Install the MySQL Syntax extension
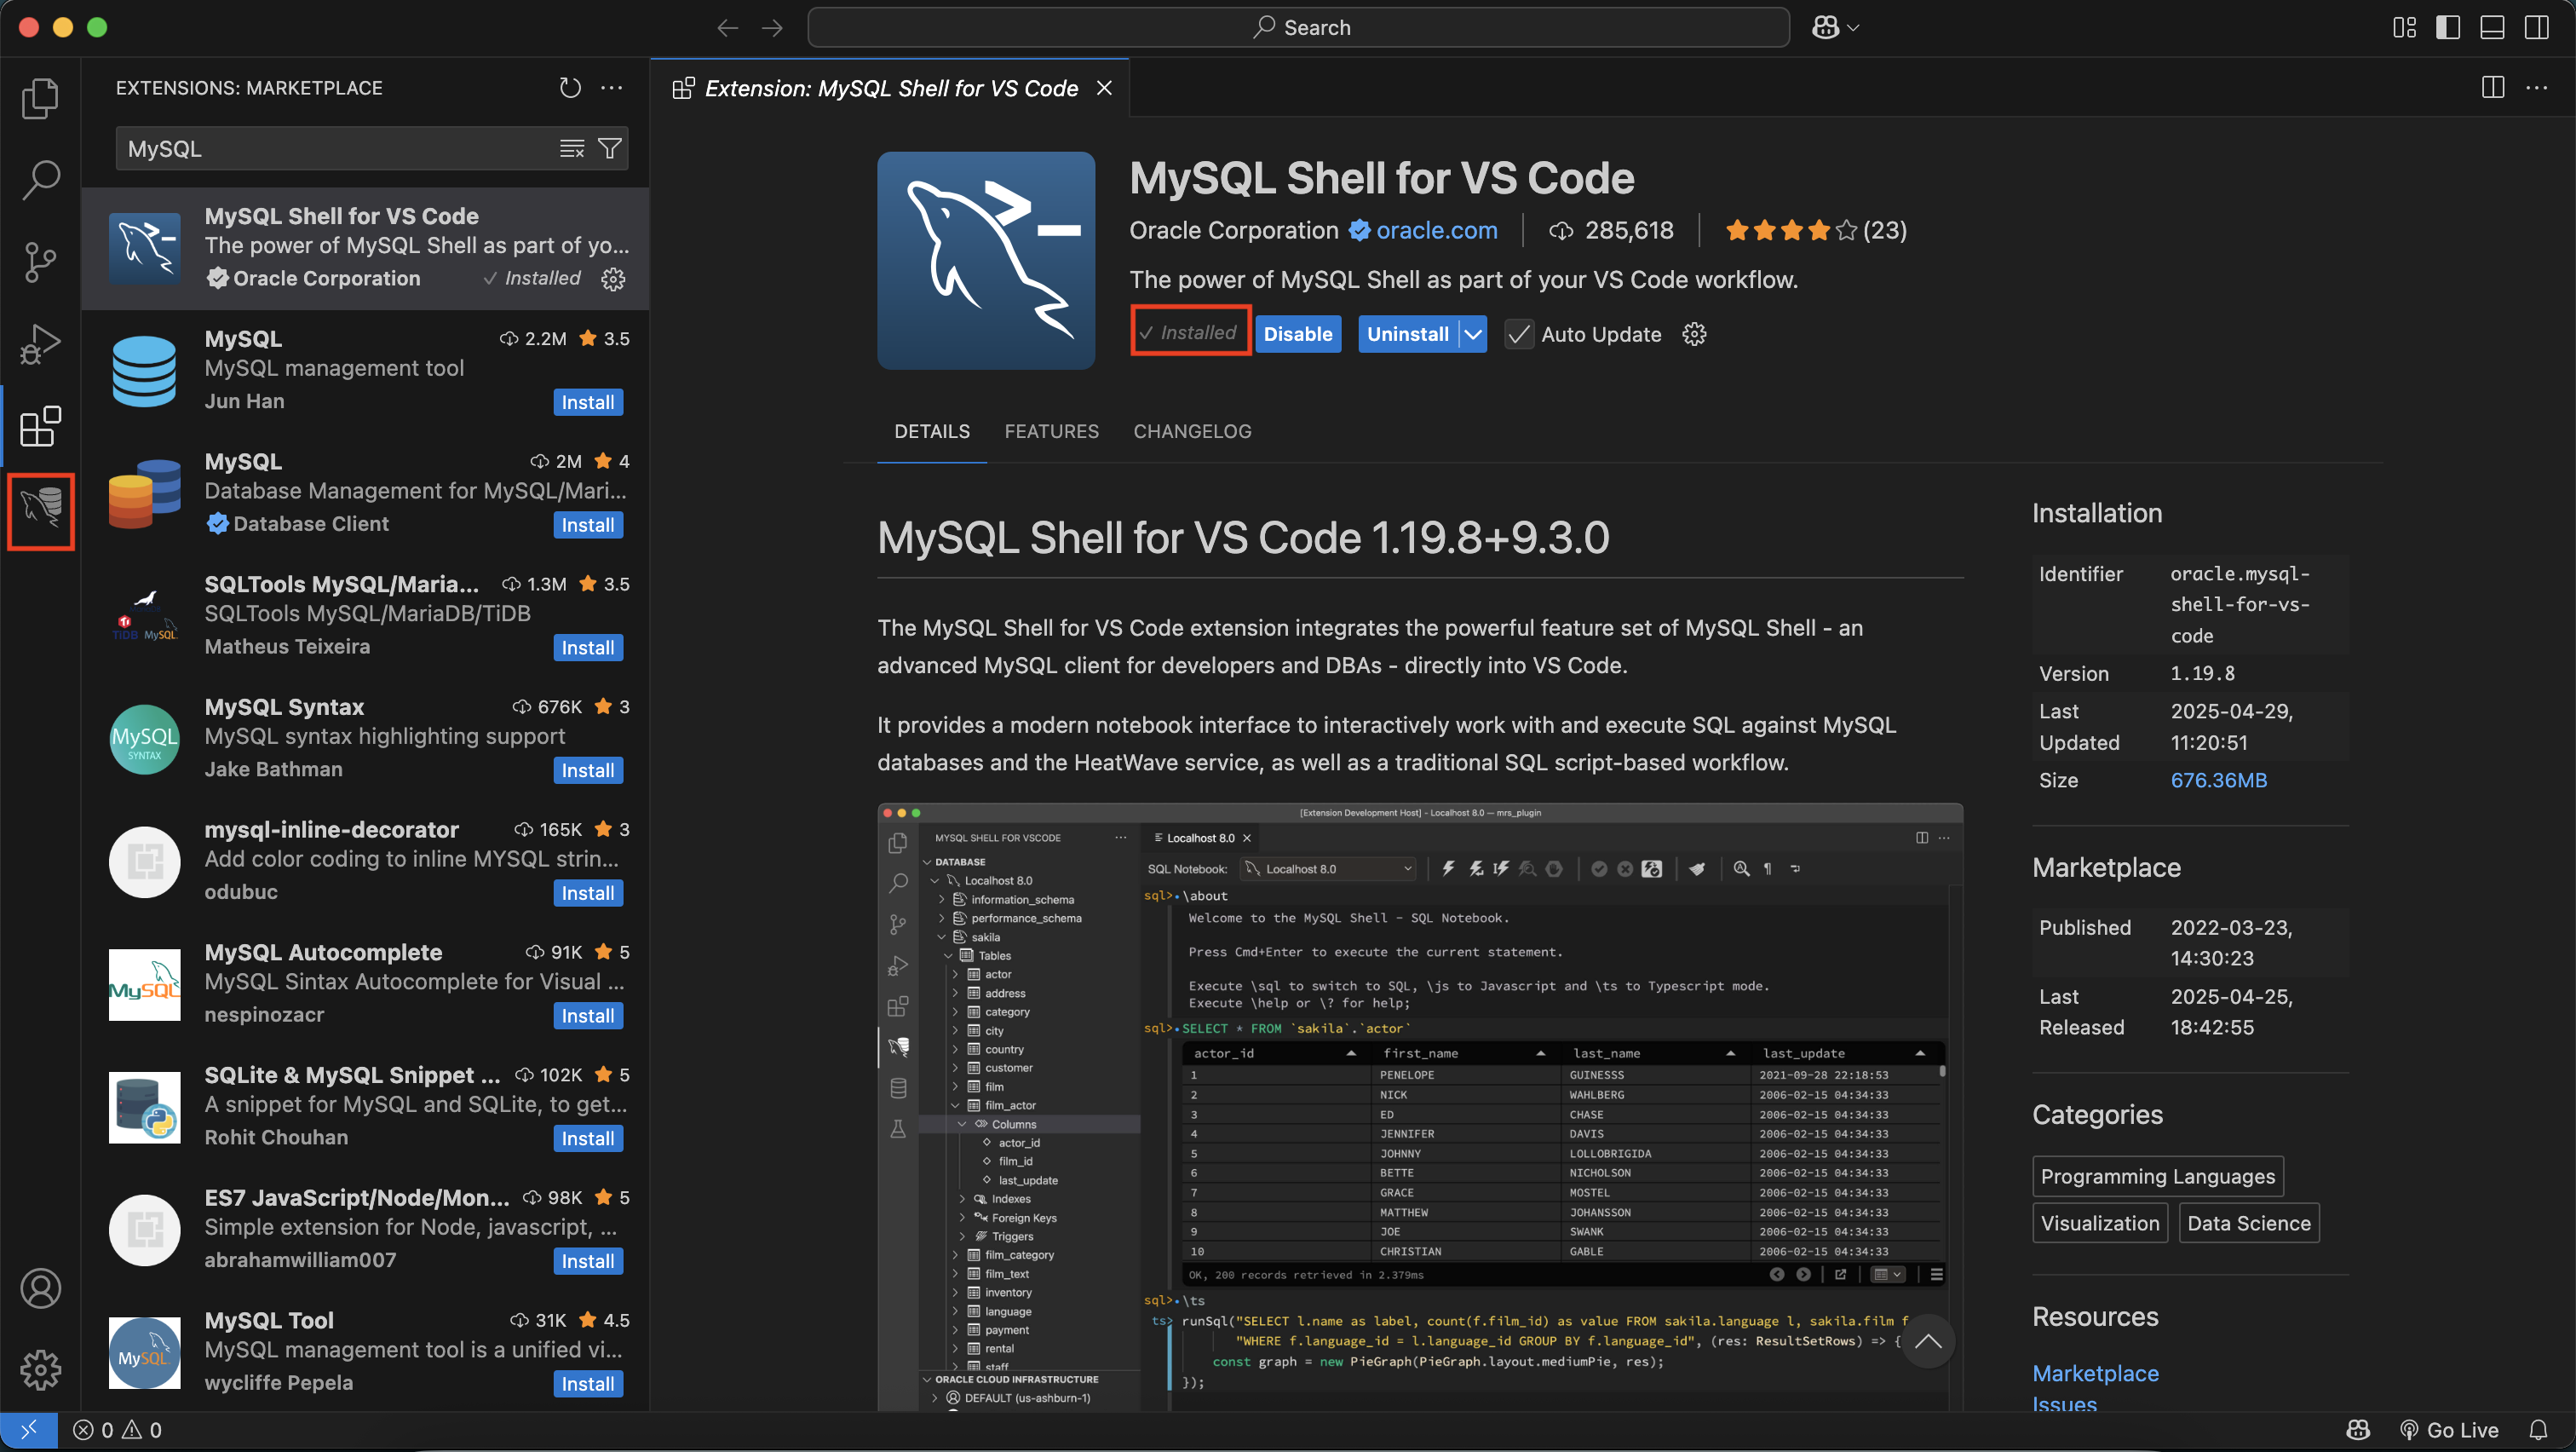The width and height of the screenshot is (2576, 1452). pyautogui.click(x=588, y=770)
